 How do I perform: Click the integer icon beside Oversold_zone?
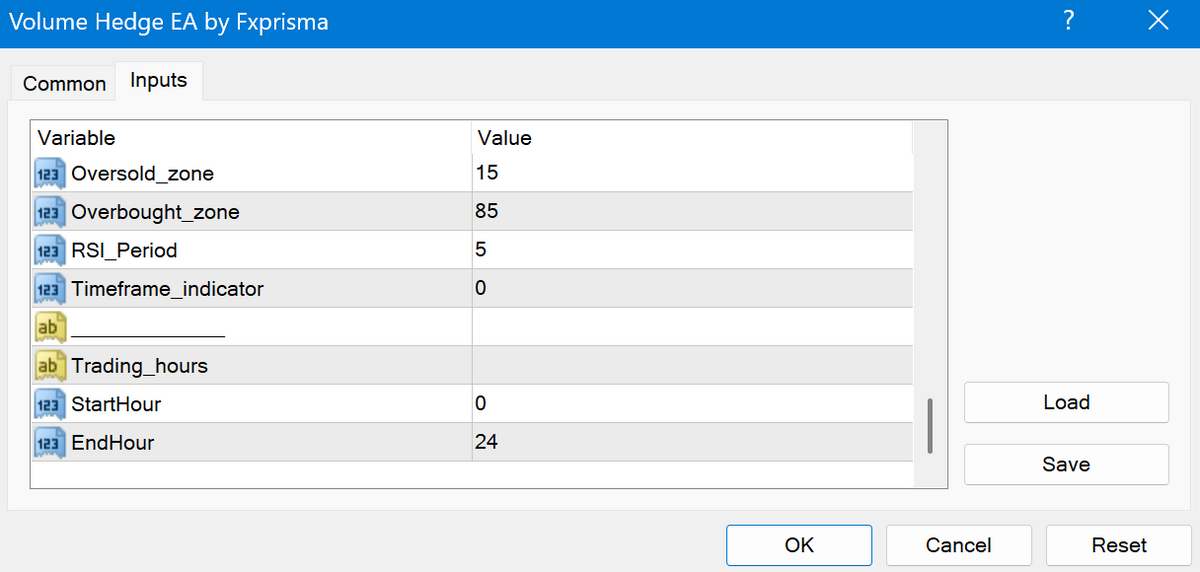(x=50, y=173)
